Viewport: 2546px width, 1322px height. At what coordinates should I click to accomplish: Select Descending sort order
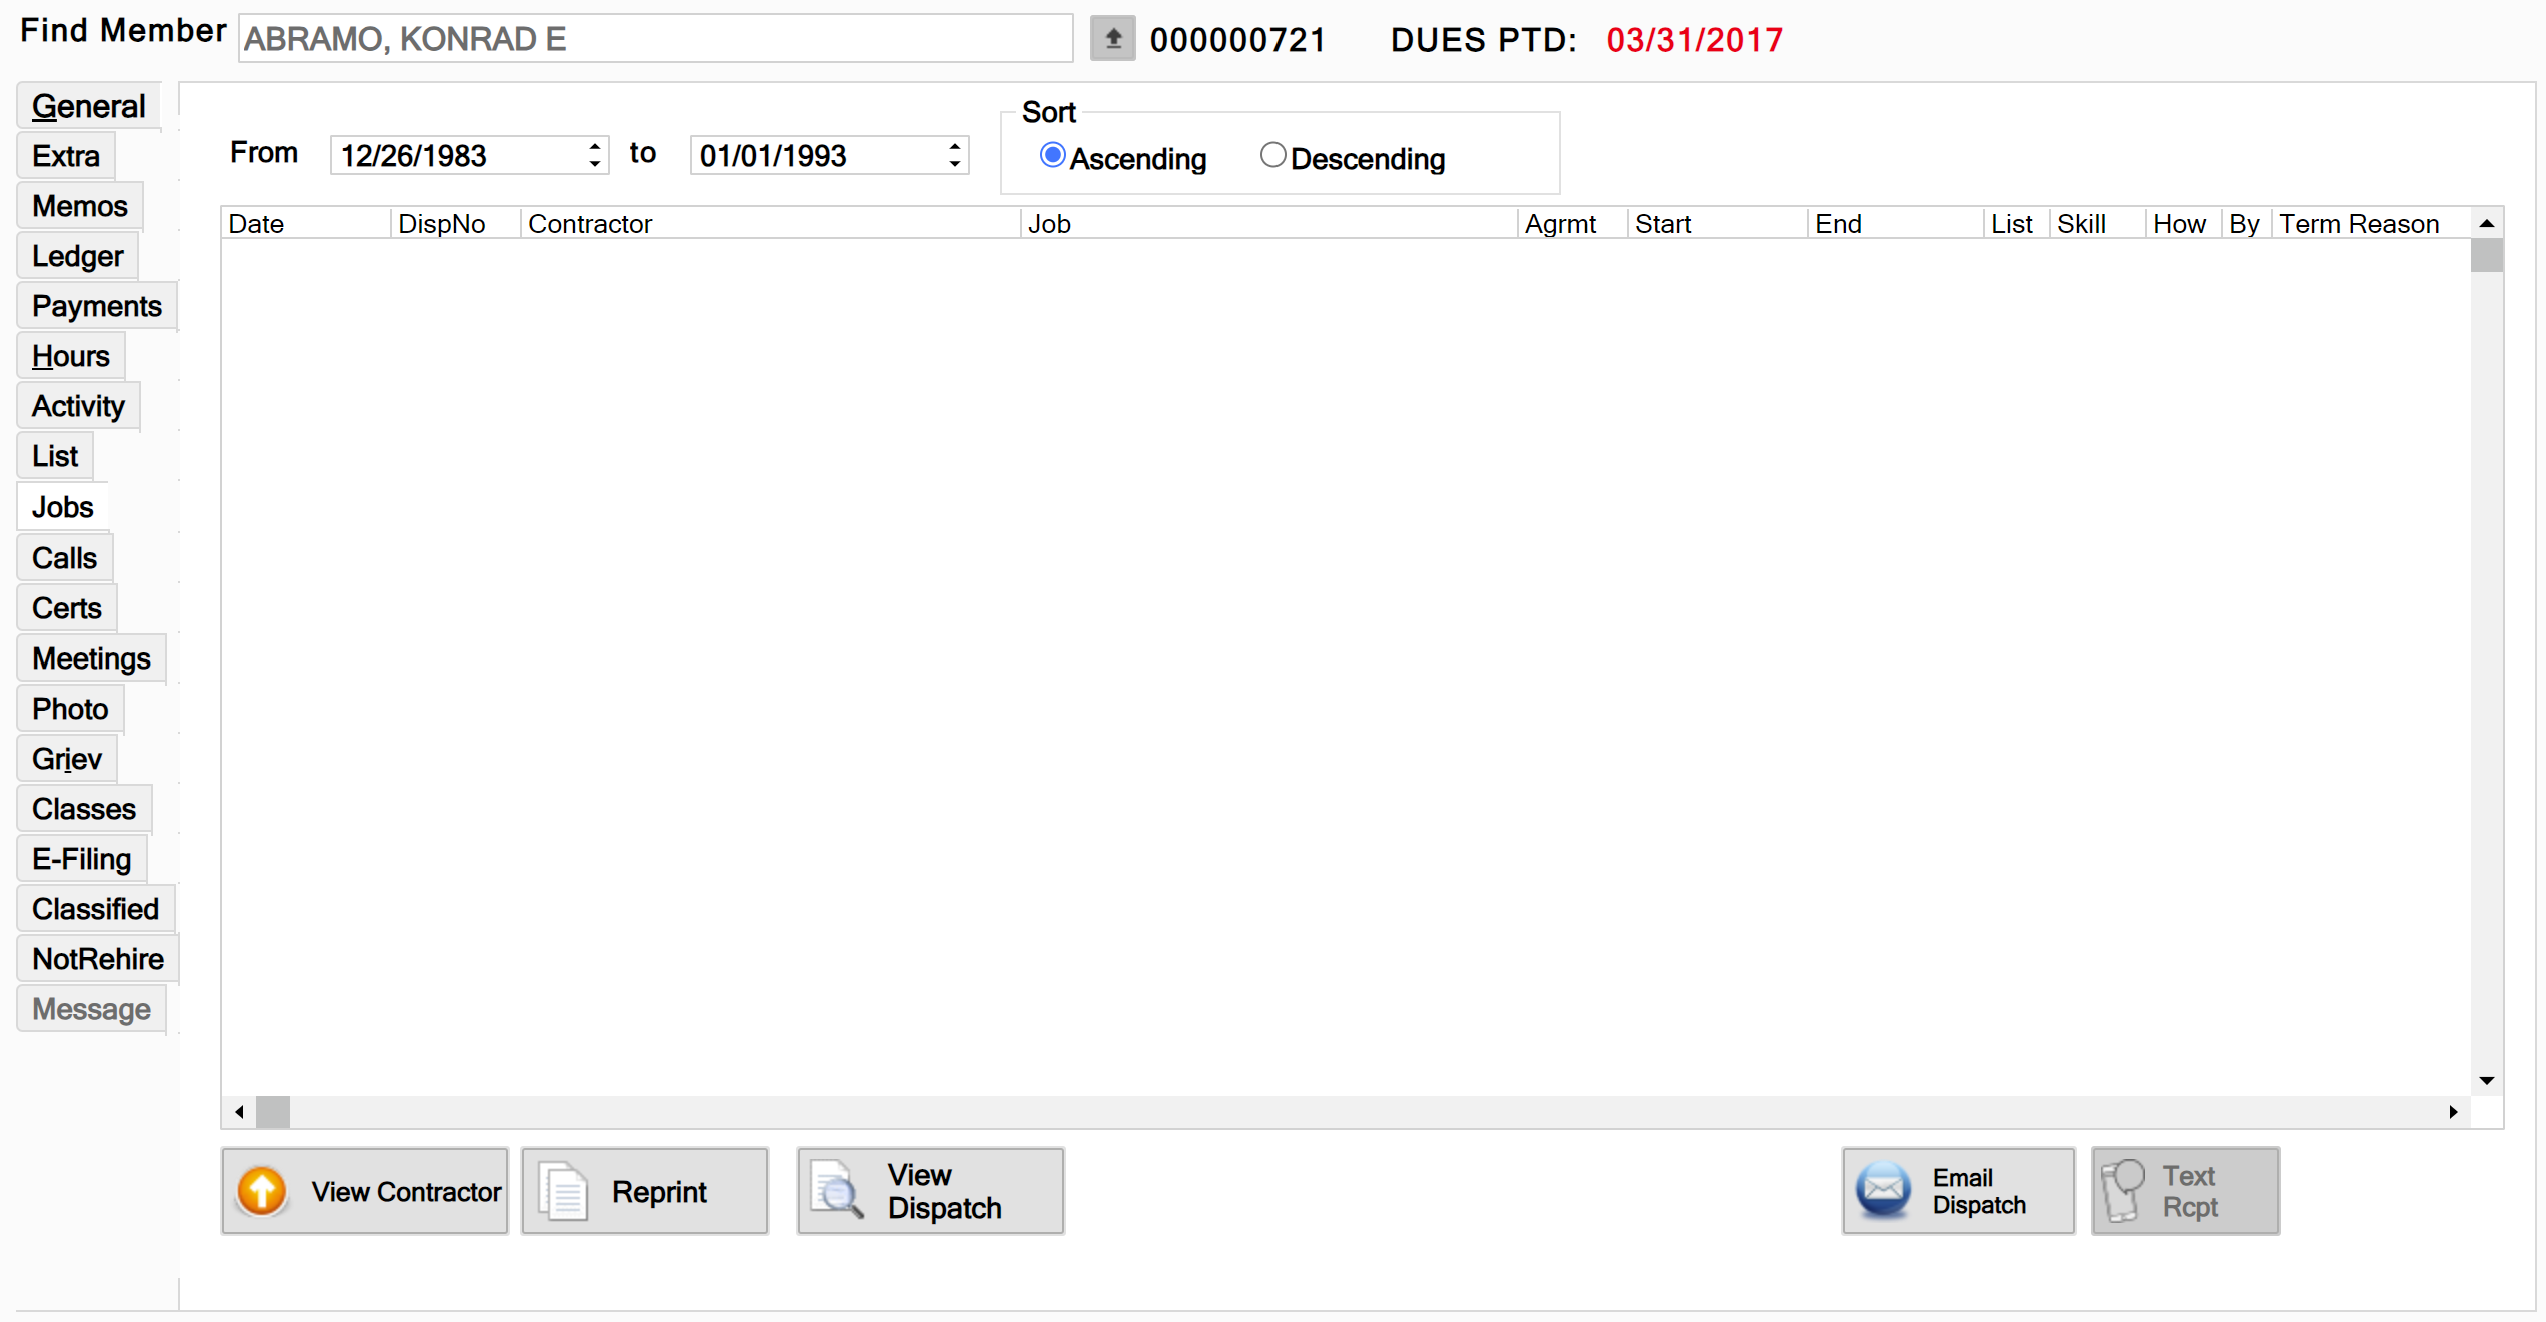(x=1272, y=156)
